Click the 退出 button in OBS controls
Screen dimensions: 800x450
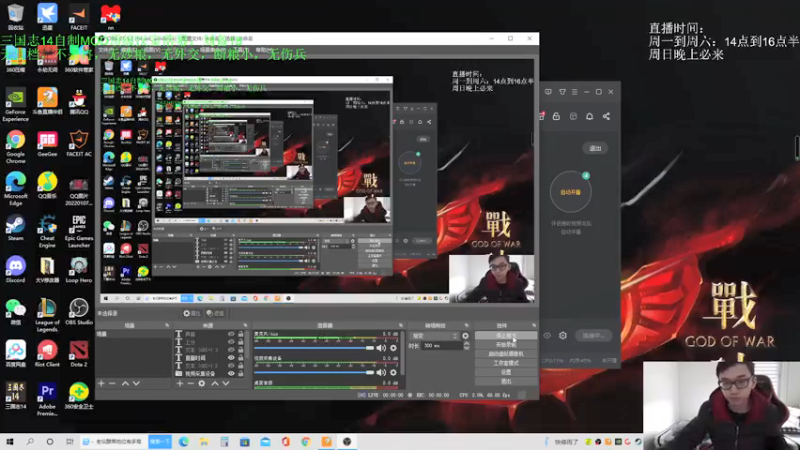(x=506, y=381)
